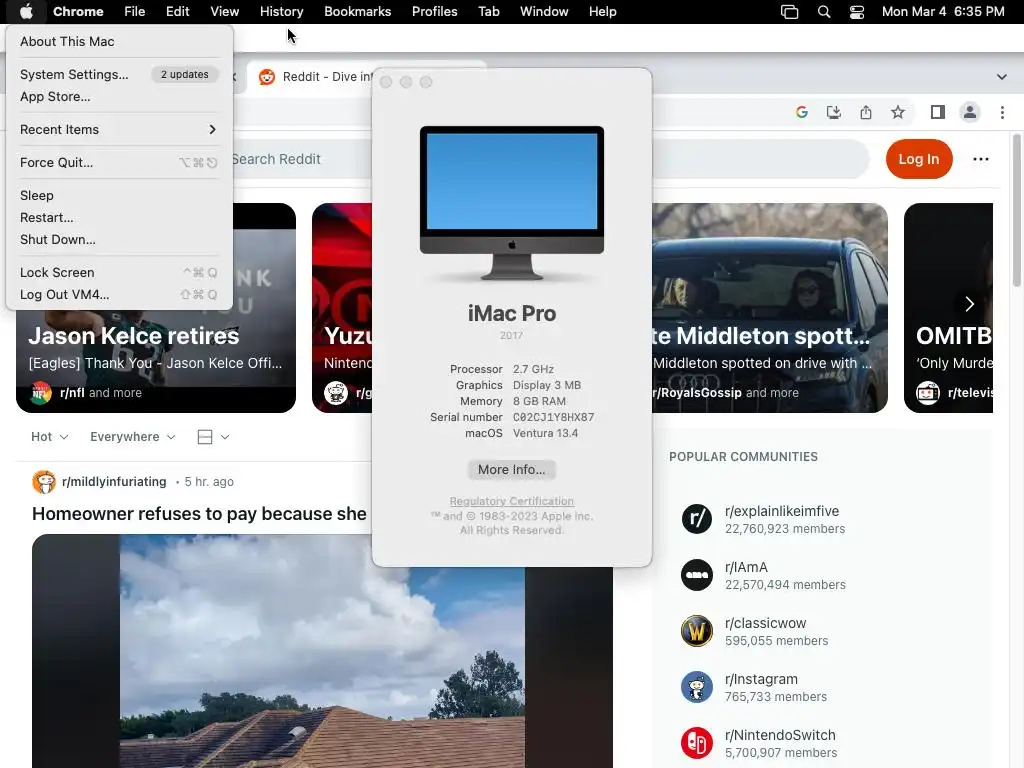Open Chrome profile avatar icon
Viewport: 1024px width, 768px height.
coord(970,112)
